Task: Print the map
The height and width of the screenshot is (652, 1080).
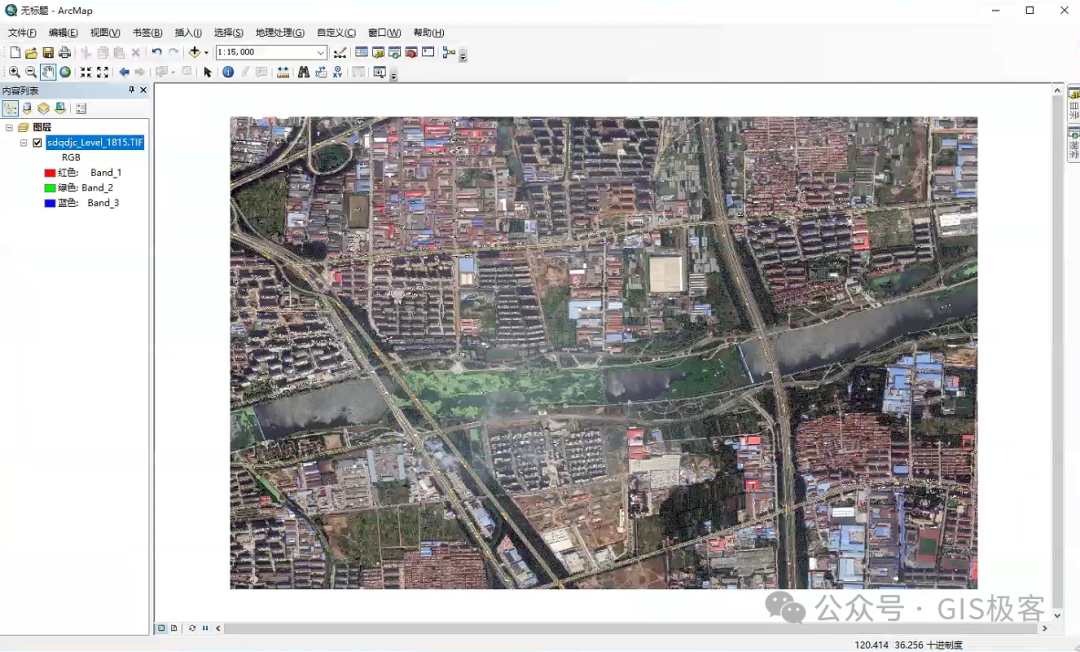Action: (65, 52)
